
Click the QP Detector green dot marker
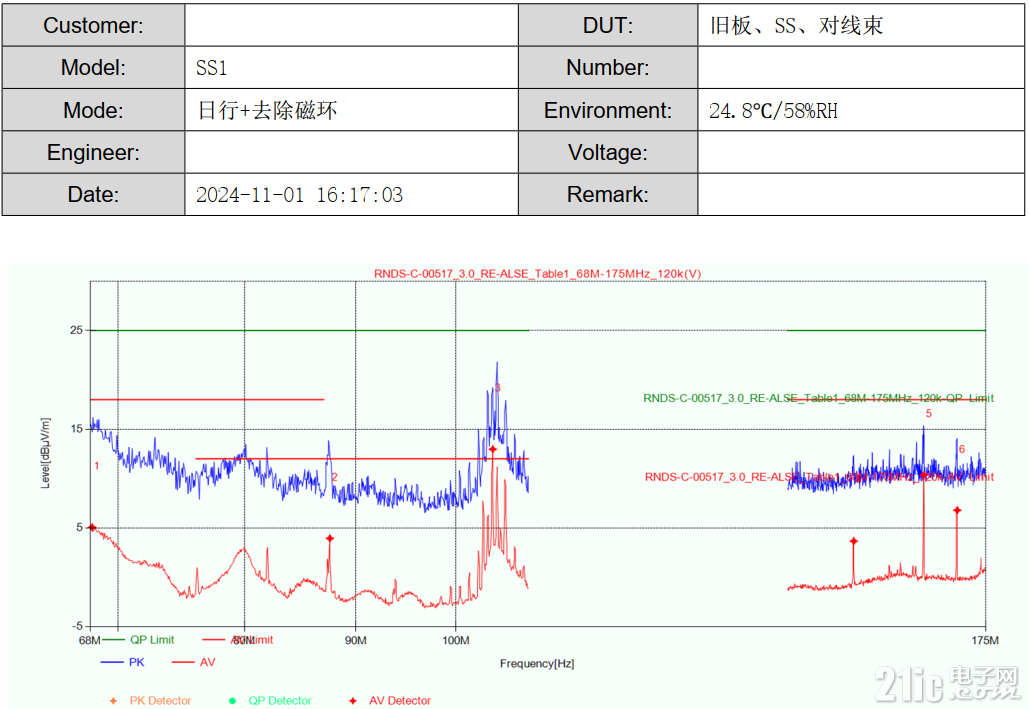[232, 701]
